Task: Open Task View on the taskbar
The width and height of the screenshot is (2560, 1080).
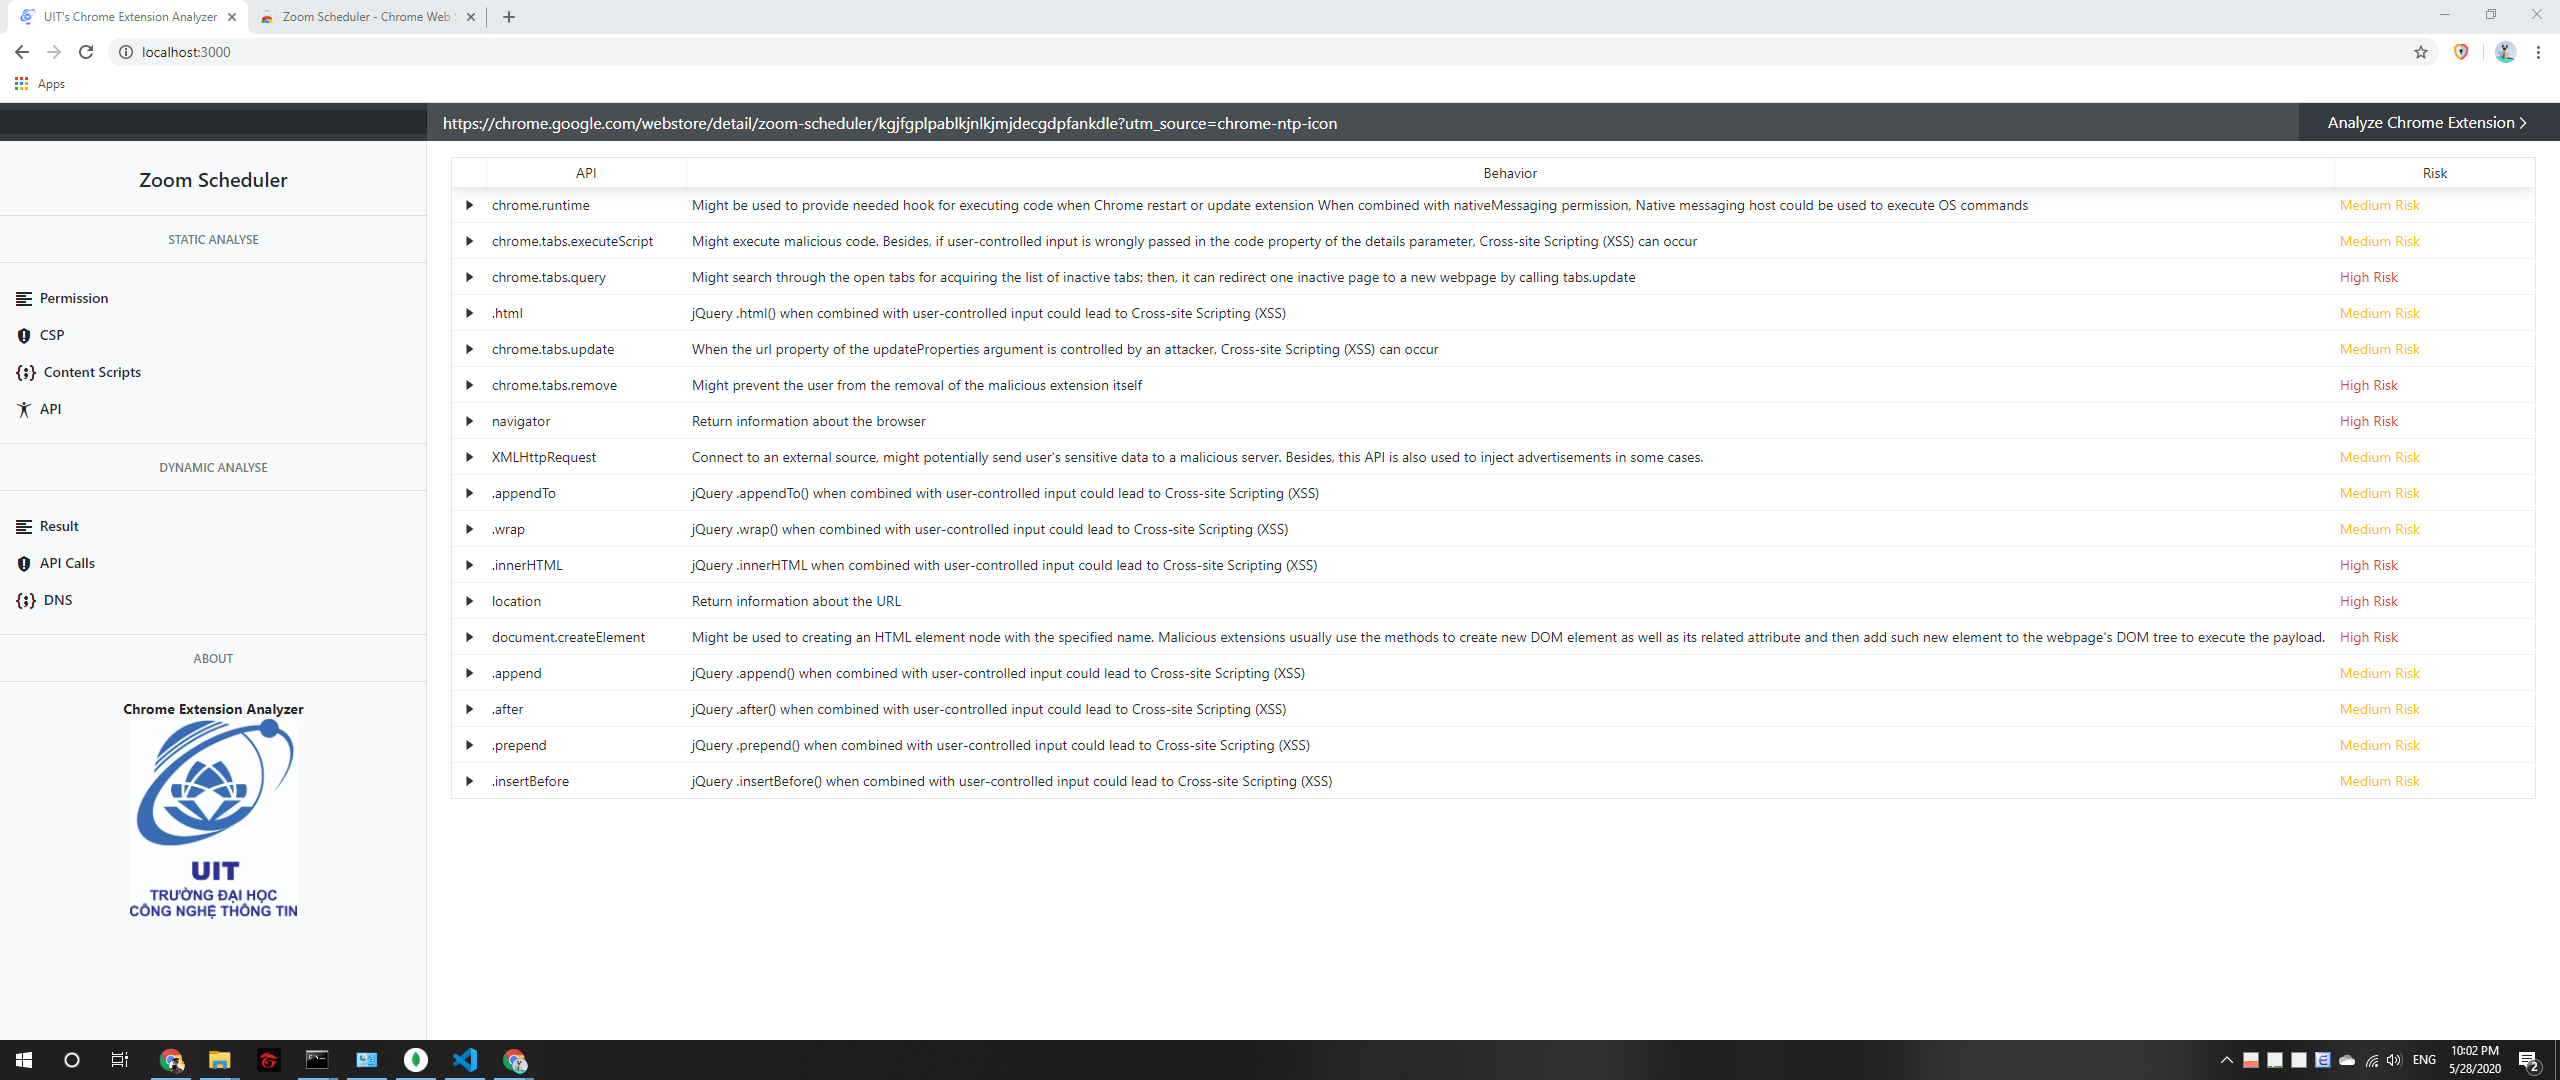Action: (119, 1060)
